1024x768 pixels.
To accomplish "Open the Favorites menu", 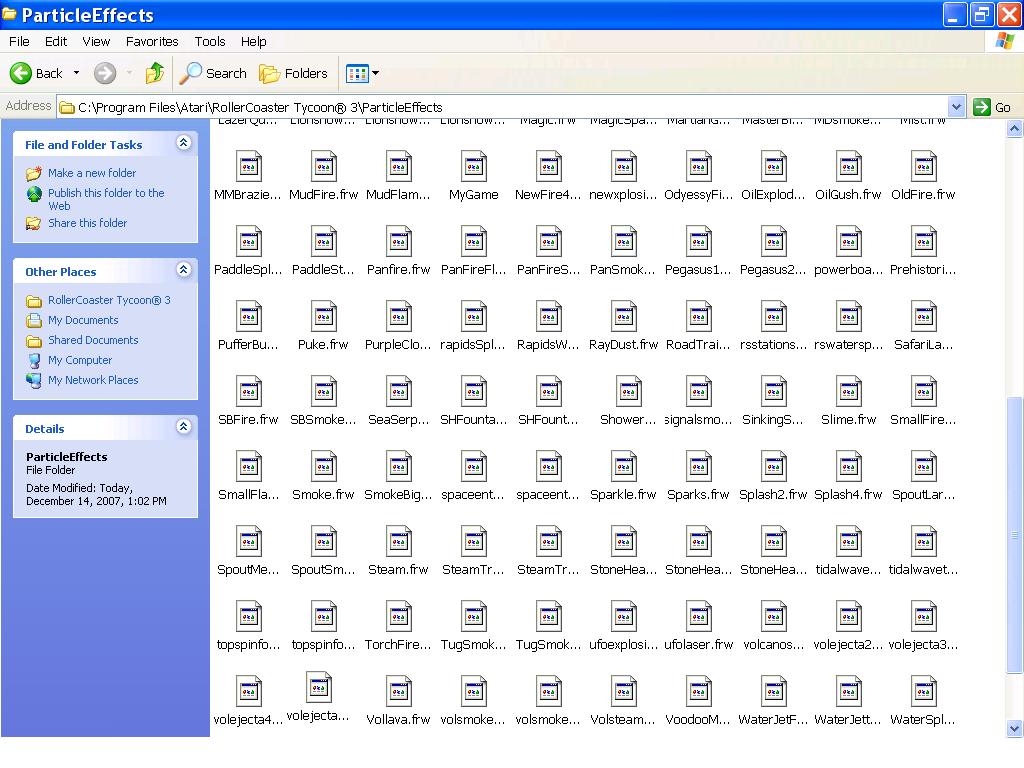I will (152, 41).
